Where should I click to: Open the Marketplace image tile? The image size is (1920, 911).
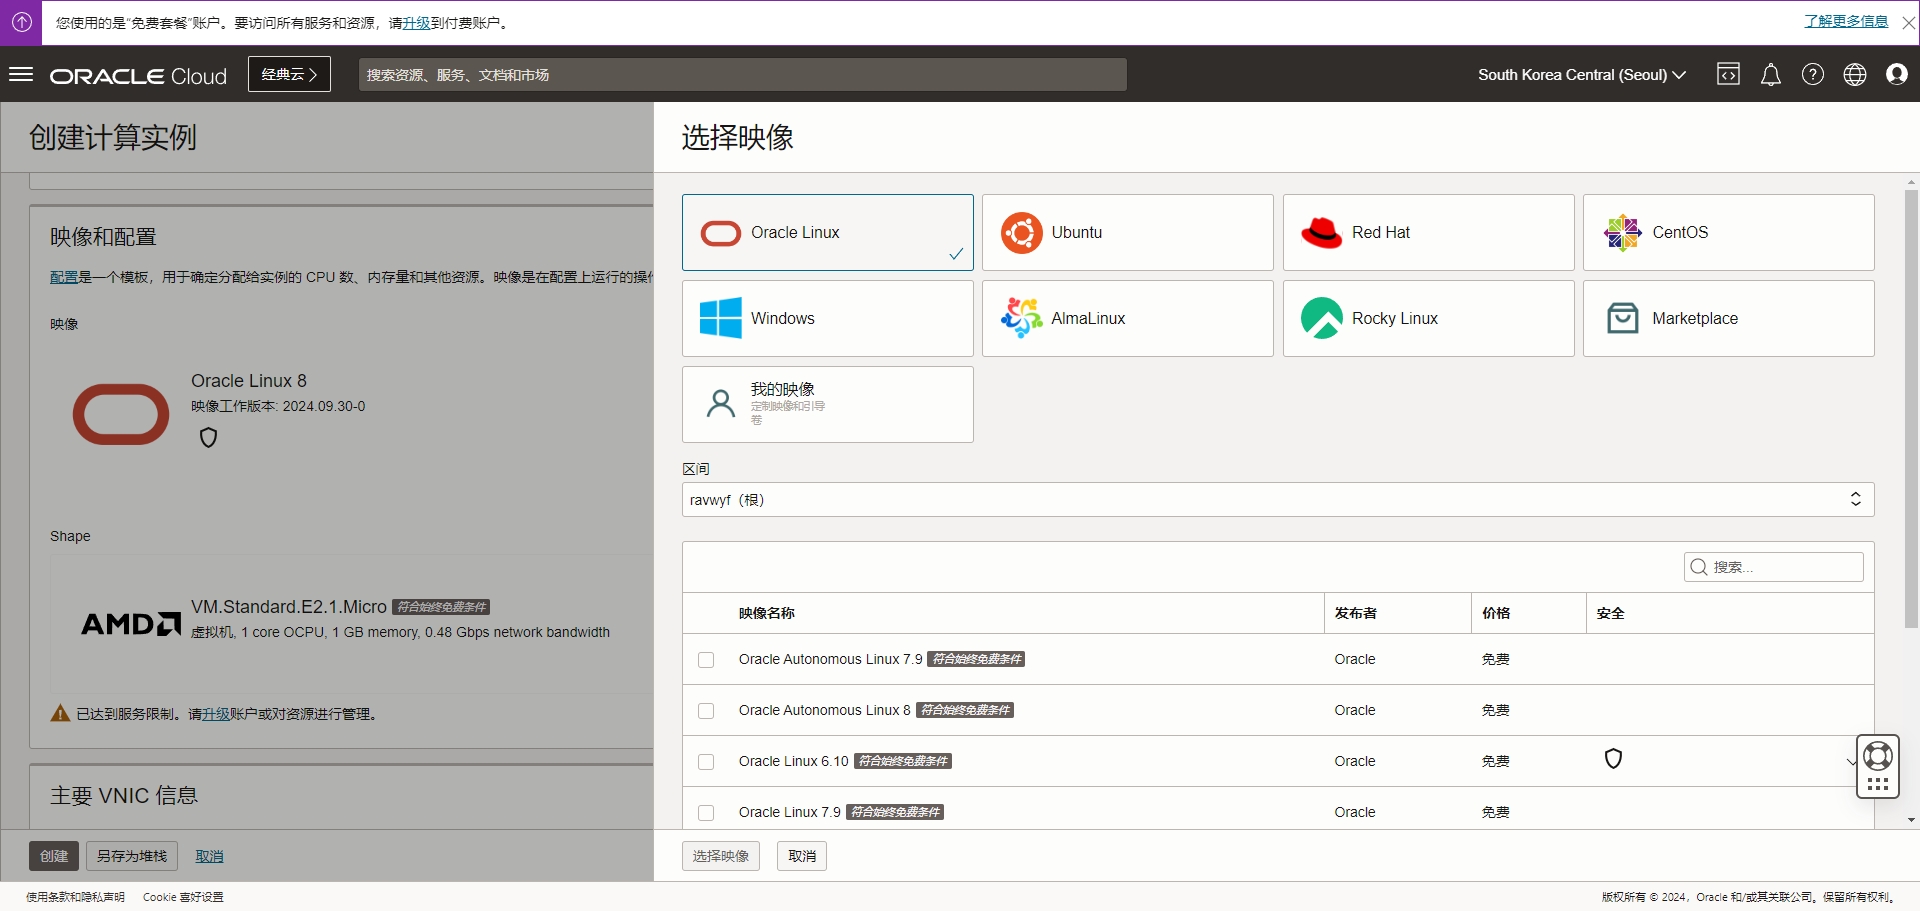(x=1728, y=318)
